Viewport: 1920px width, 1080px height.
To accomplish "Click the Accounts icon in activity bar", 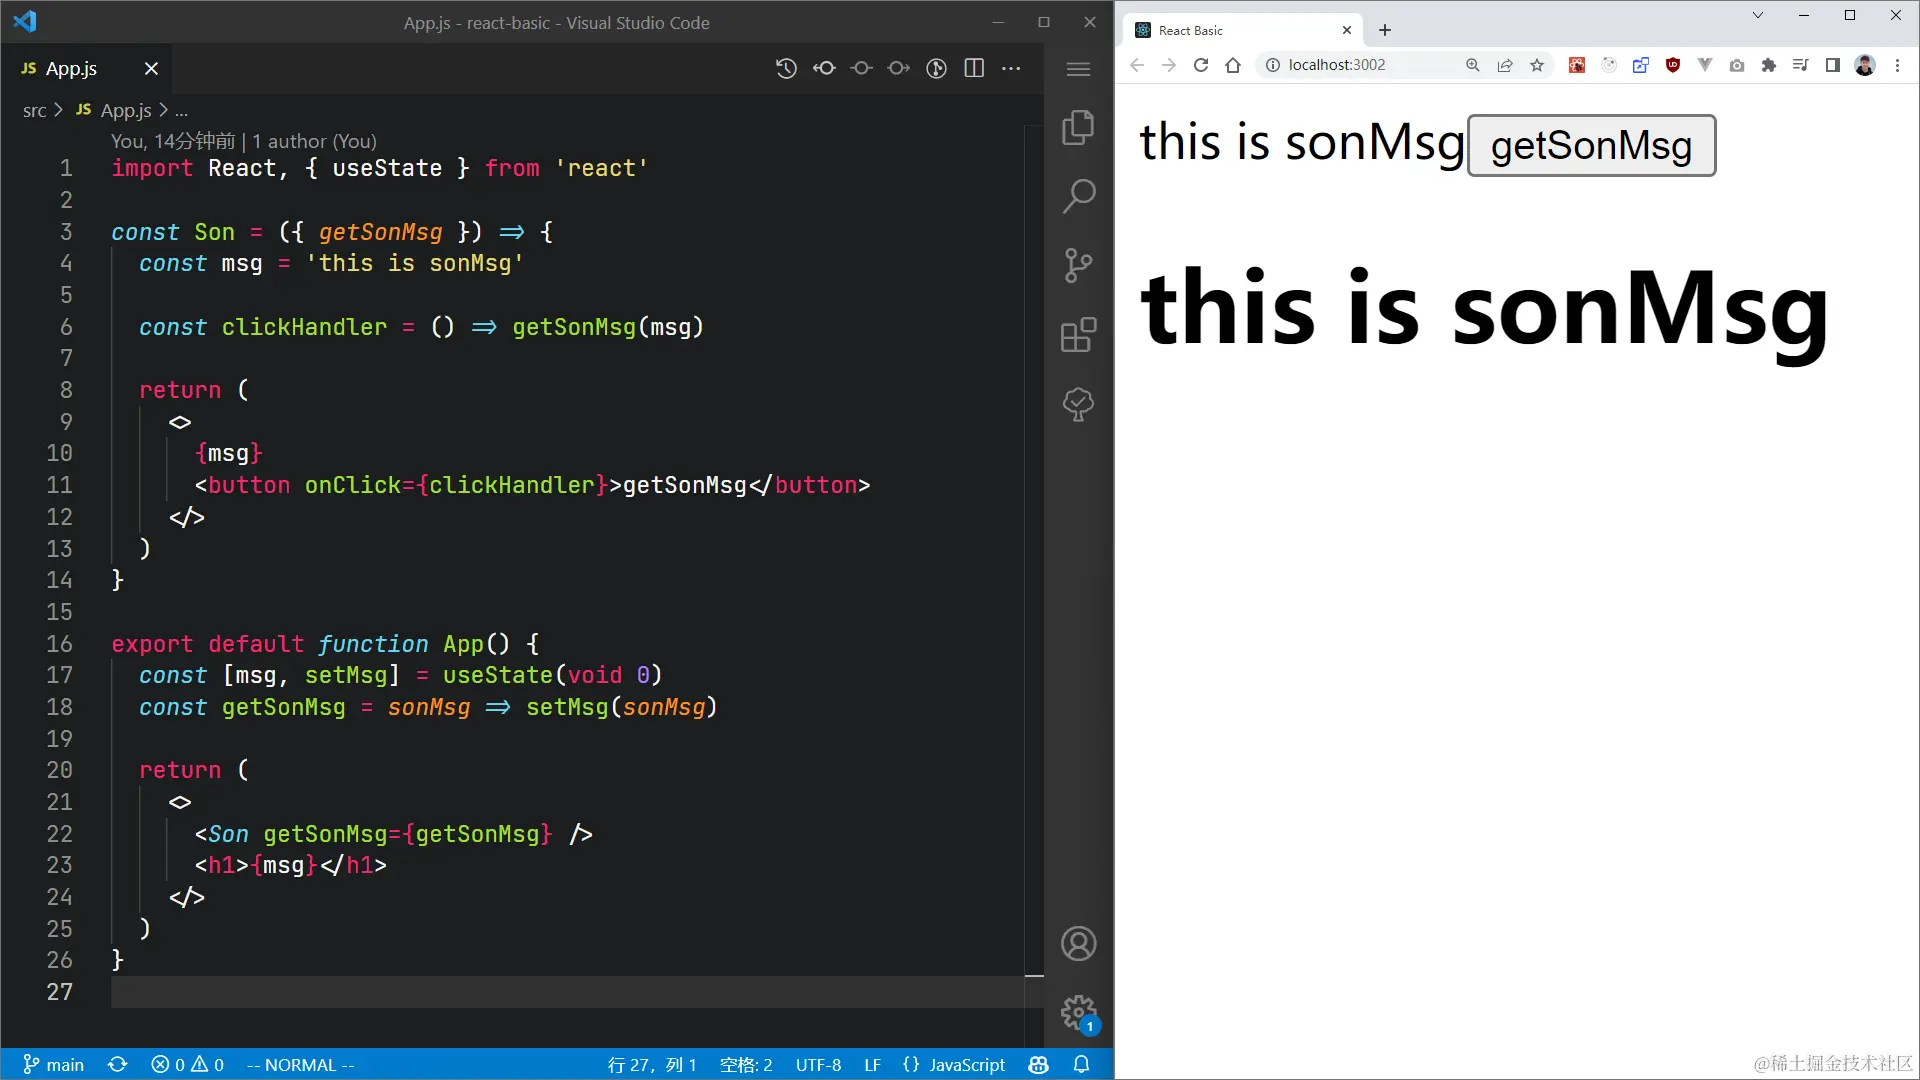I will [x=1078, y=943].
